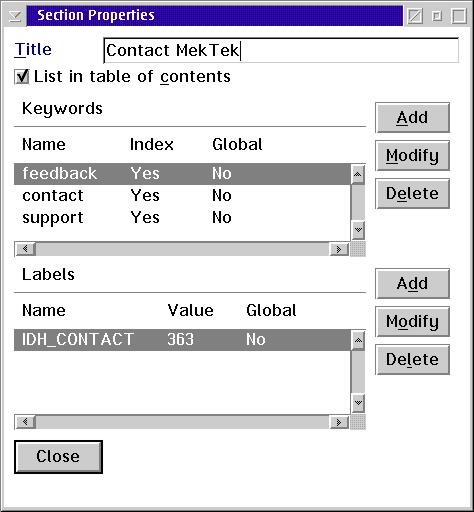Click Keywords list scroll right arrow
Screen dimensions: 474x512
point(339,249)
